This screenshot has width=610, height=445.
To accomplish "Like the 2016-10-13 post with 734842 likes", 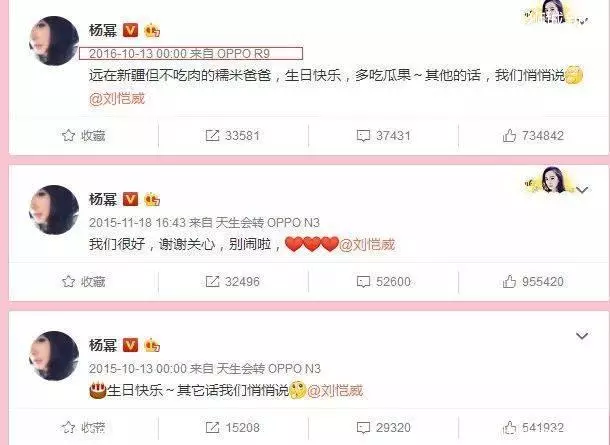I will pyautogui.click(x=533, y=136).
